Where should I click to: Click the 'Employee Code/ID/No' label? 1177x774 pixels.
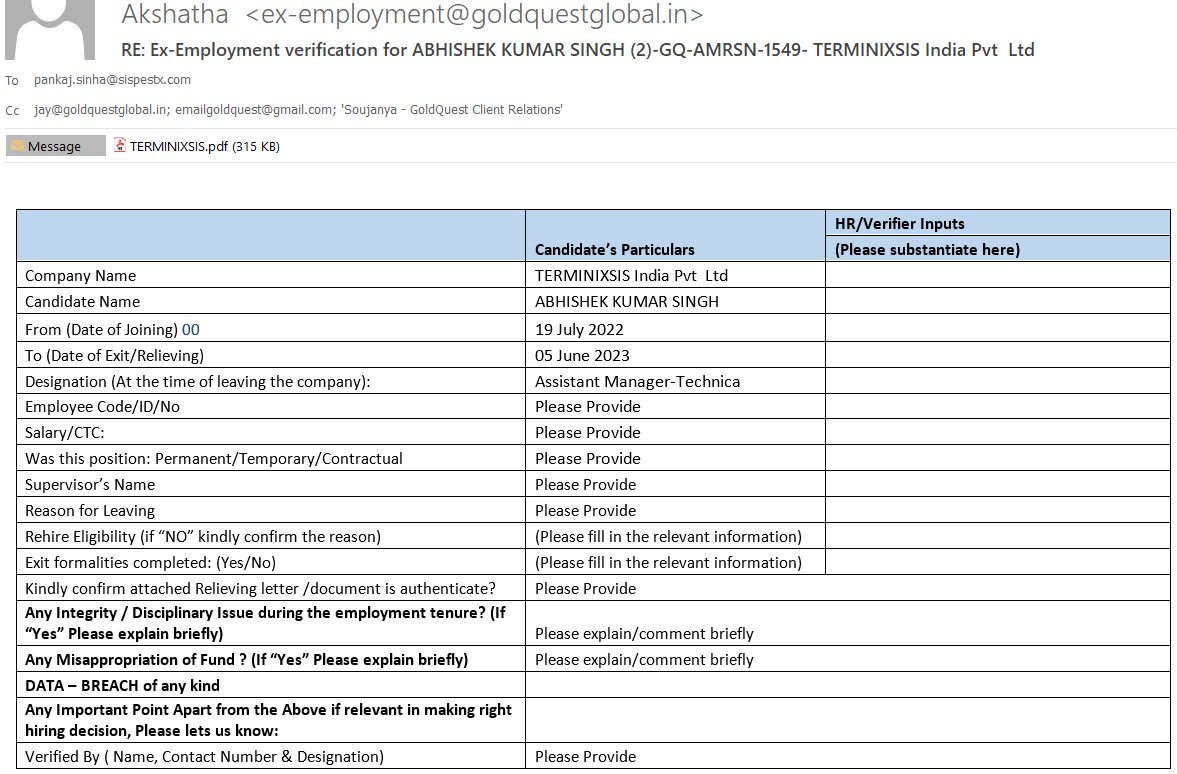(102, 406)
